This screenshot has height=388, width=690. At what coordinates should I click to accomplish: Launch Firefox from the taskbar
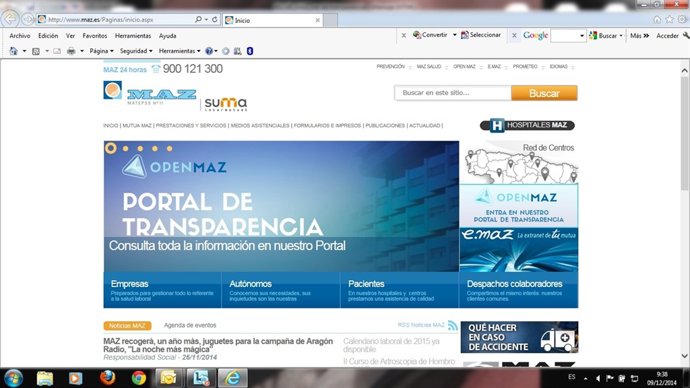coord(107,378)
